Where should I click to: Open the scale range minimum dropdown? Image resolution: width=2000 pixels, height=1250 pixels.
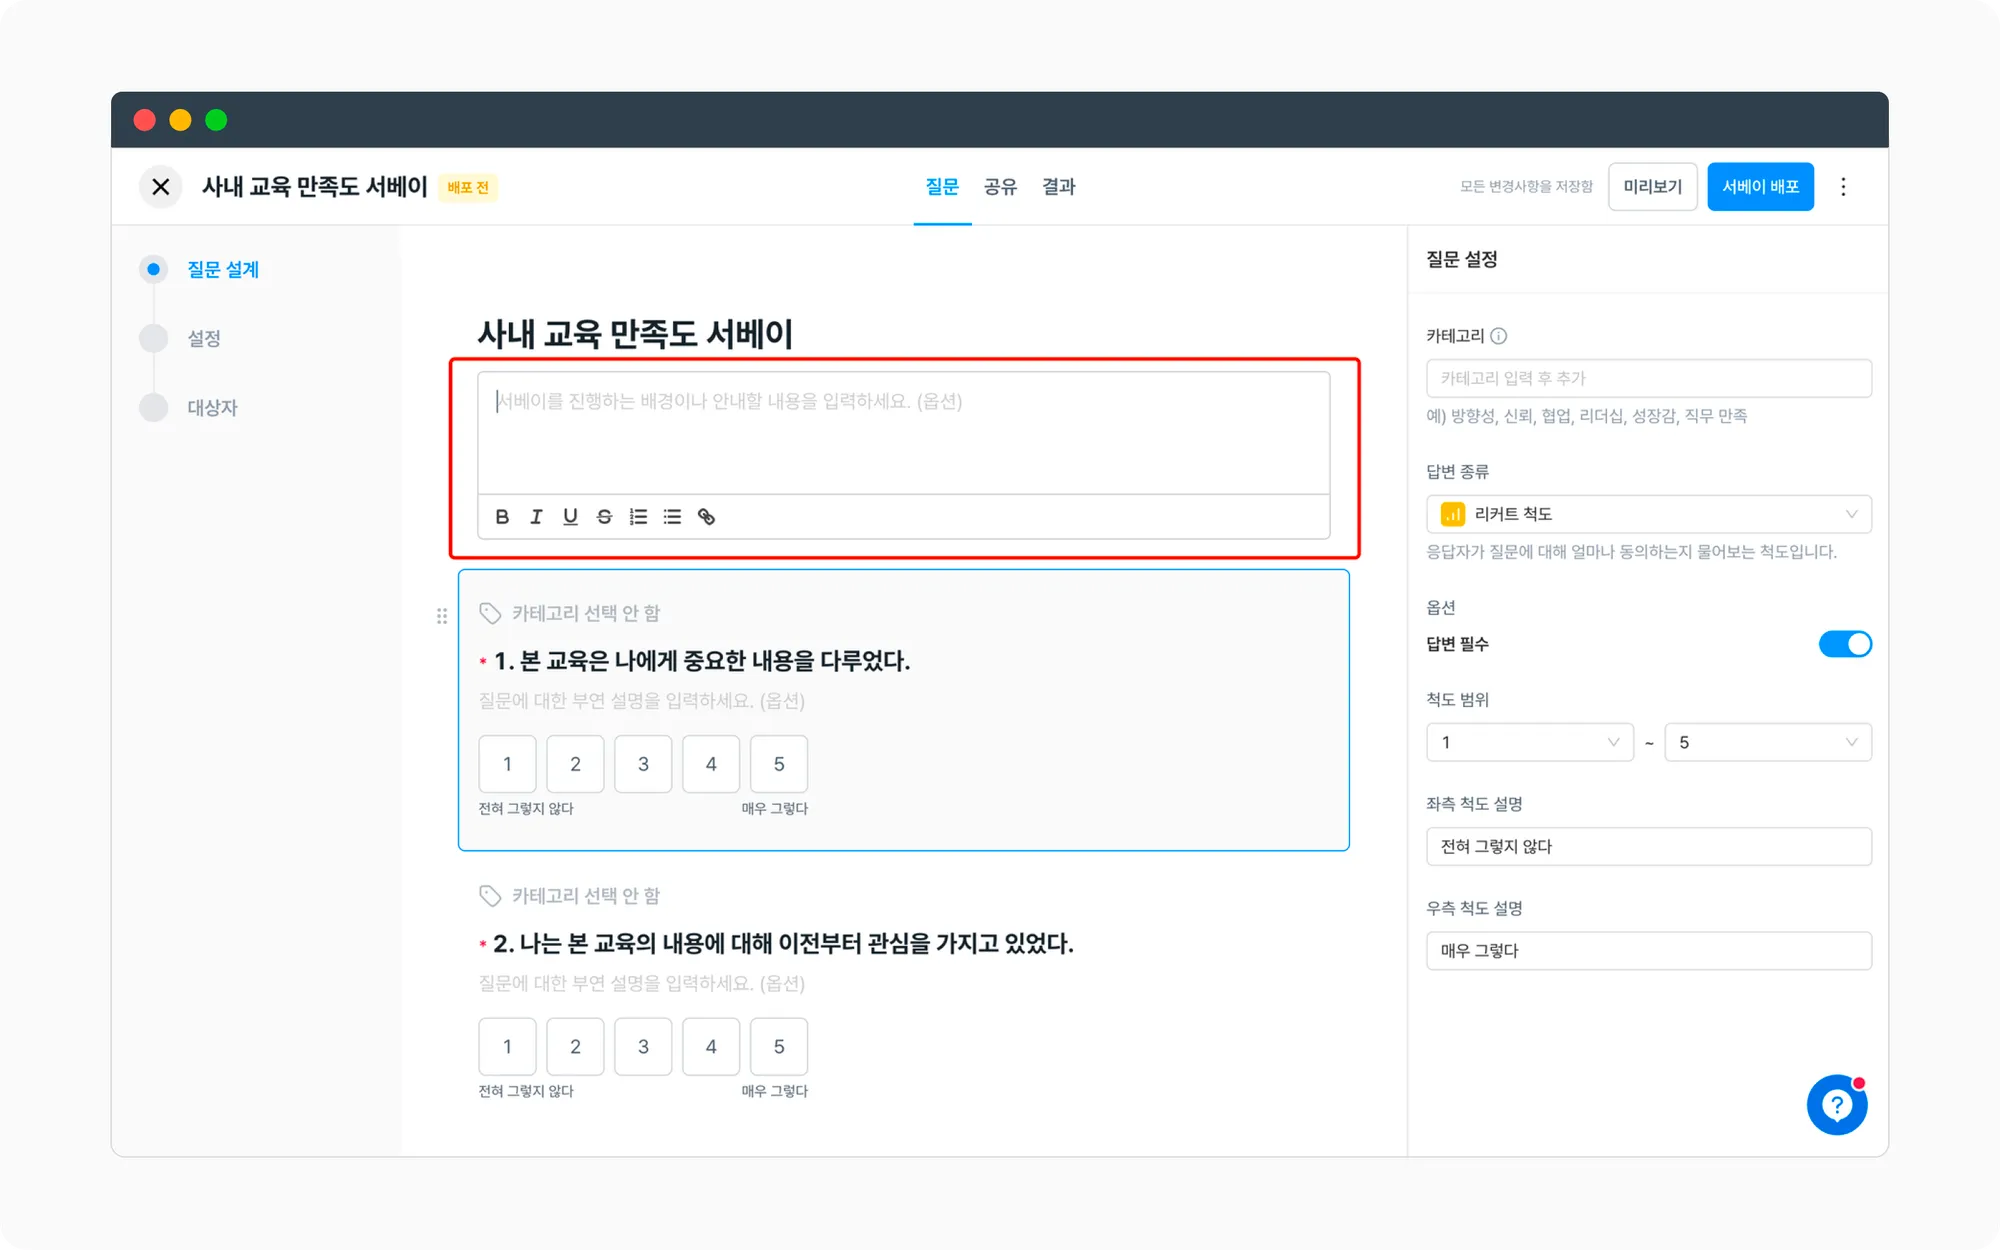click(x=1529, y=742)
